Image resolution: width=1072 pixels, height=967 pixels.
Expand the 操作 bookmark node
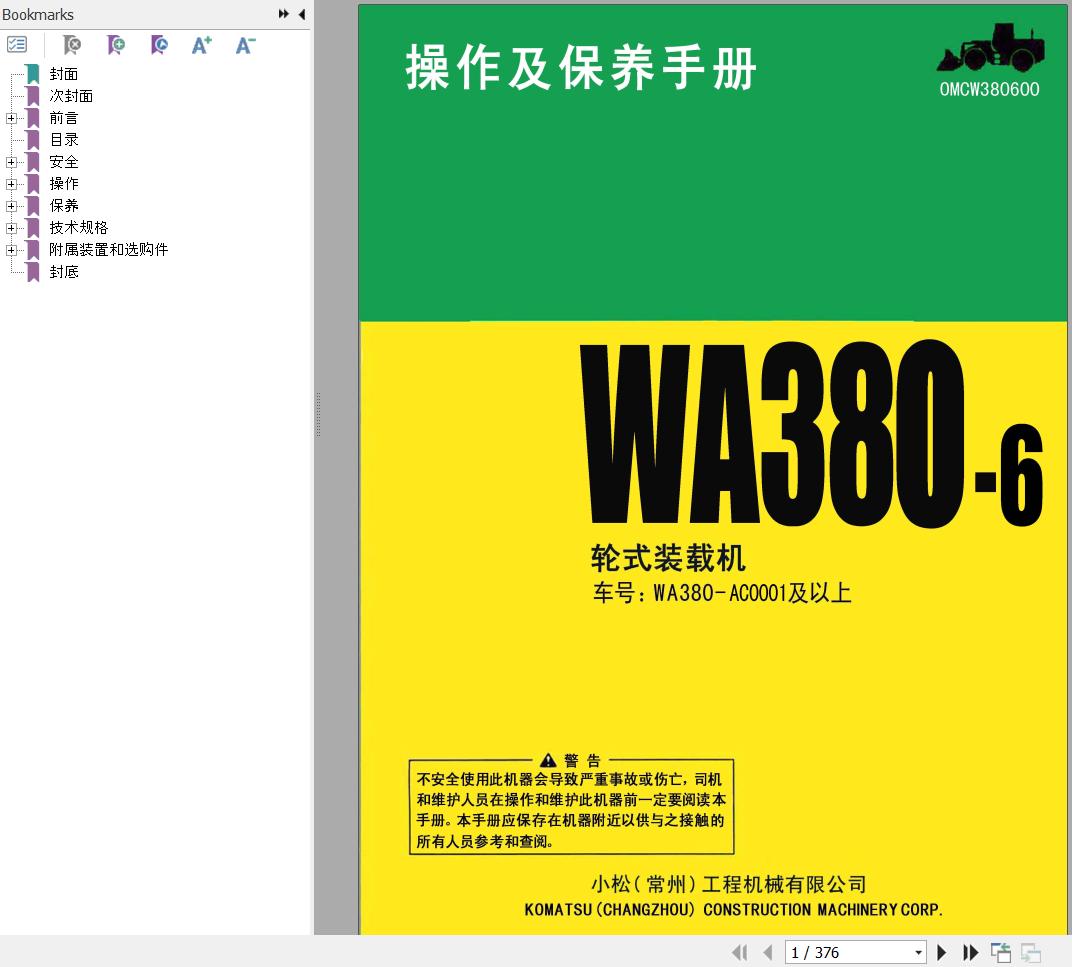(x=11, y=184)
